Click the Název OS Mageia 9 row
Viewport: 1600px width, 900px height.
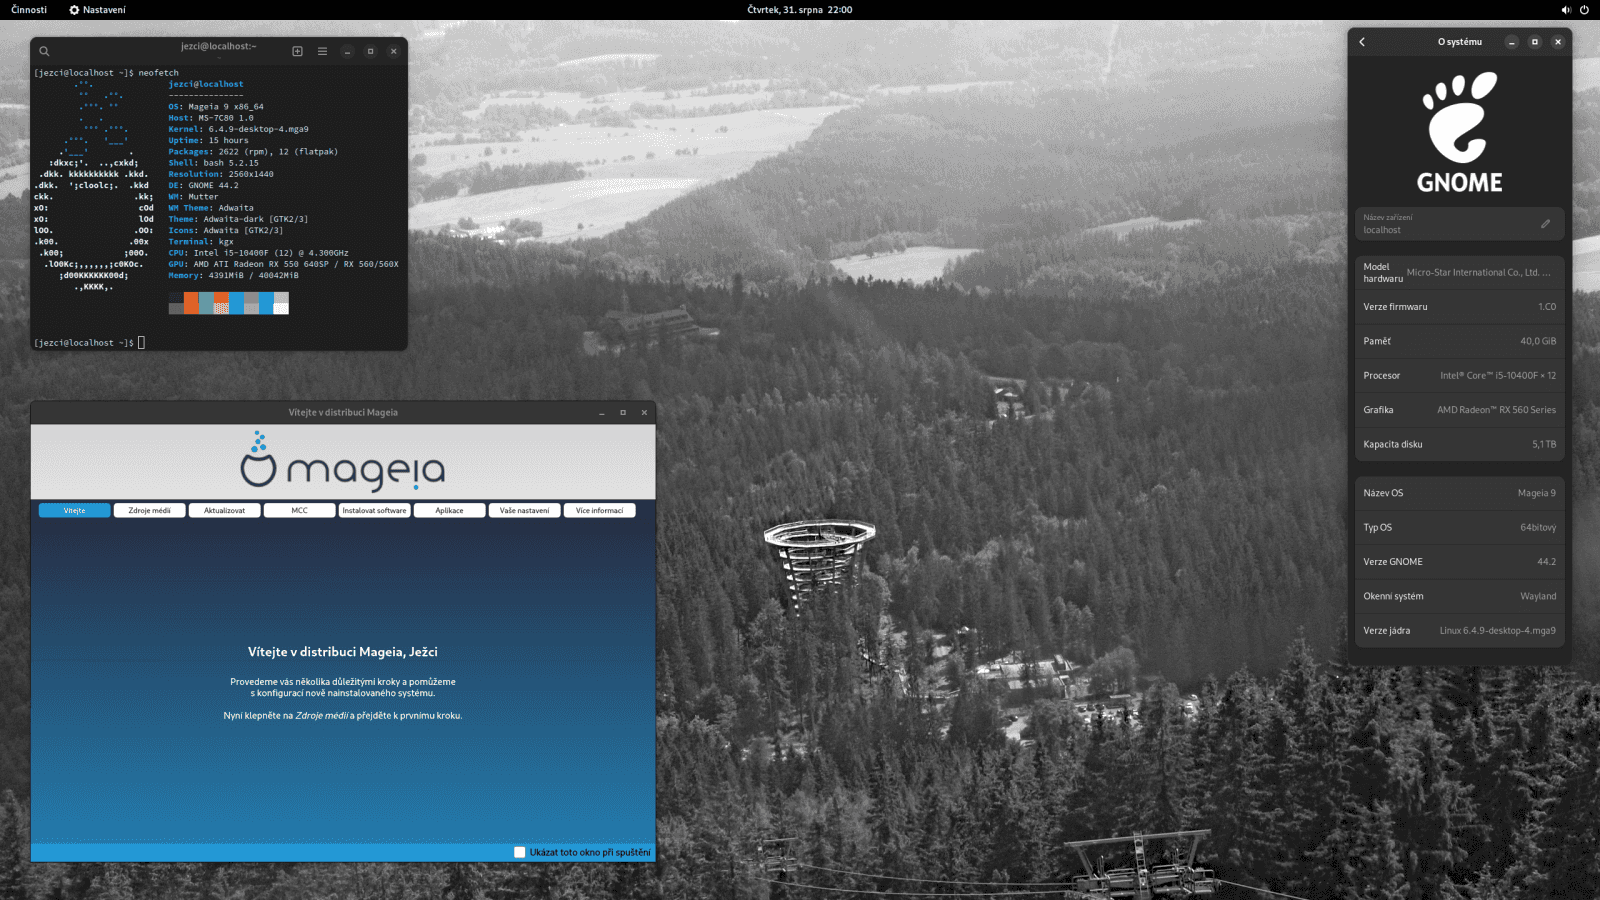point(1460,493)
